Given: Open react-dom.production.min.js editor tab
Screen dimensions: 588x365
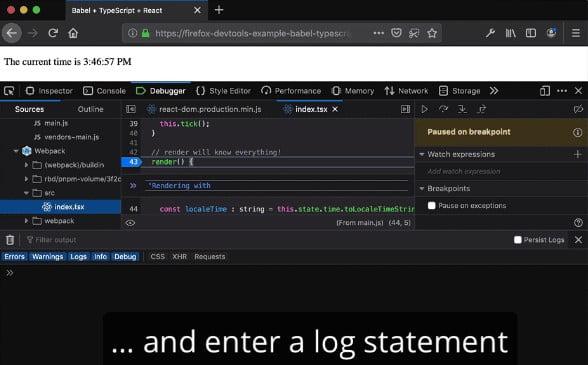Looking at the screenshot, I should pyautogui.click(x=204, y=109).
